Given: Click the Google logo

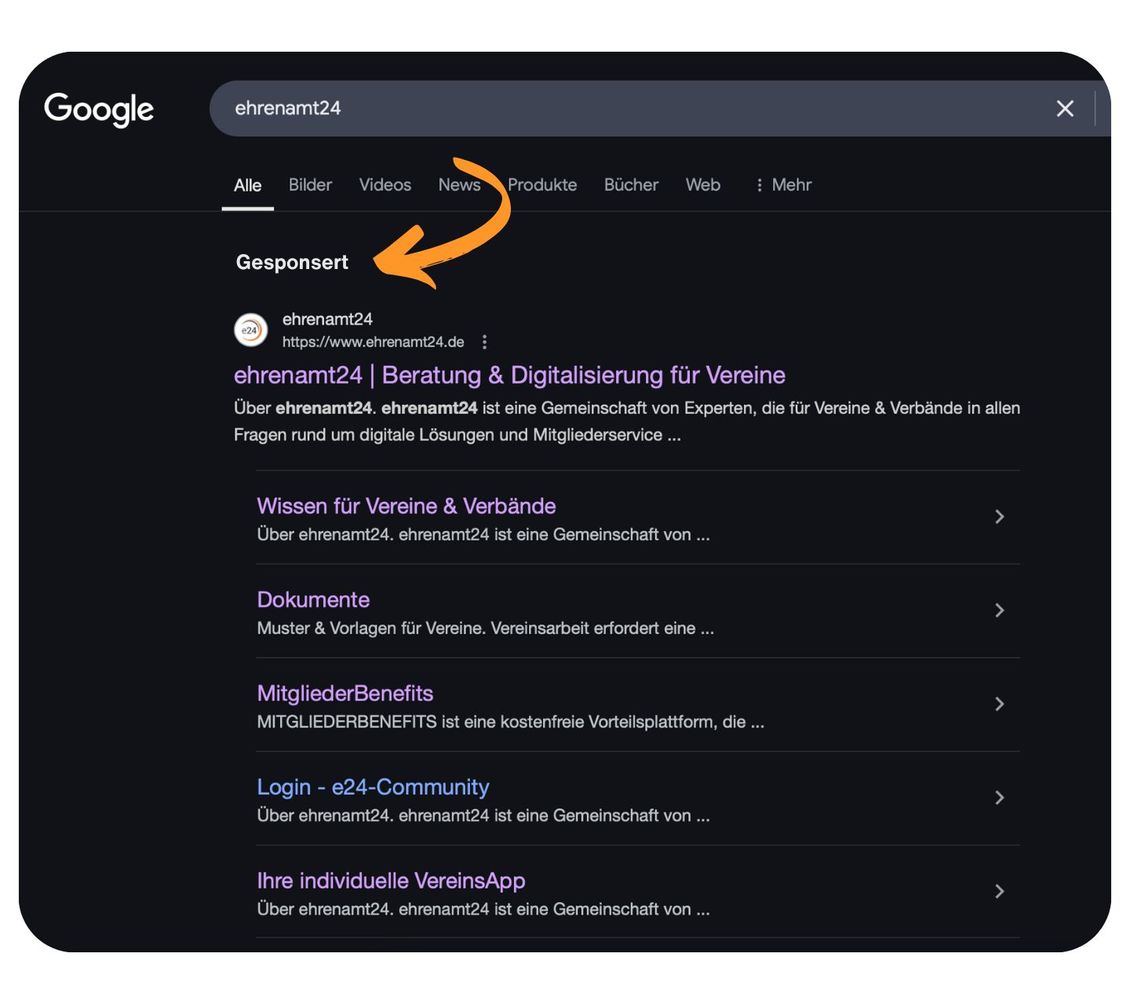Looking at the screenshot, I should click(99, 110).
